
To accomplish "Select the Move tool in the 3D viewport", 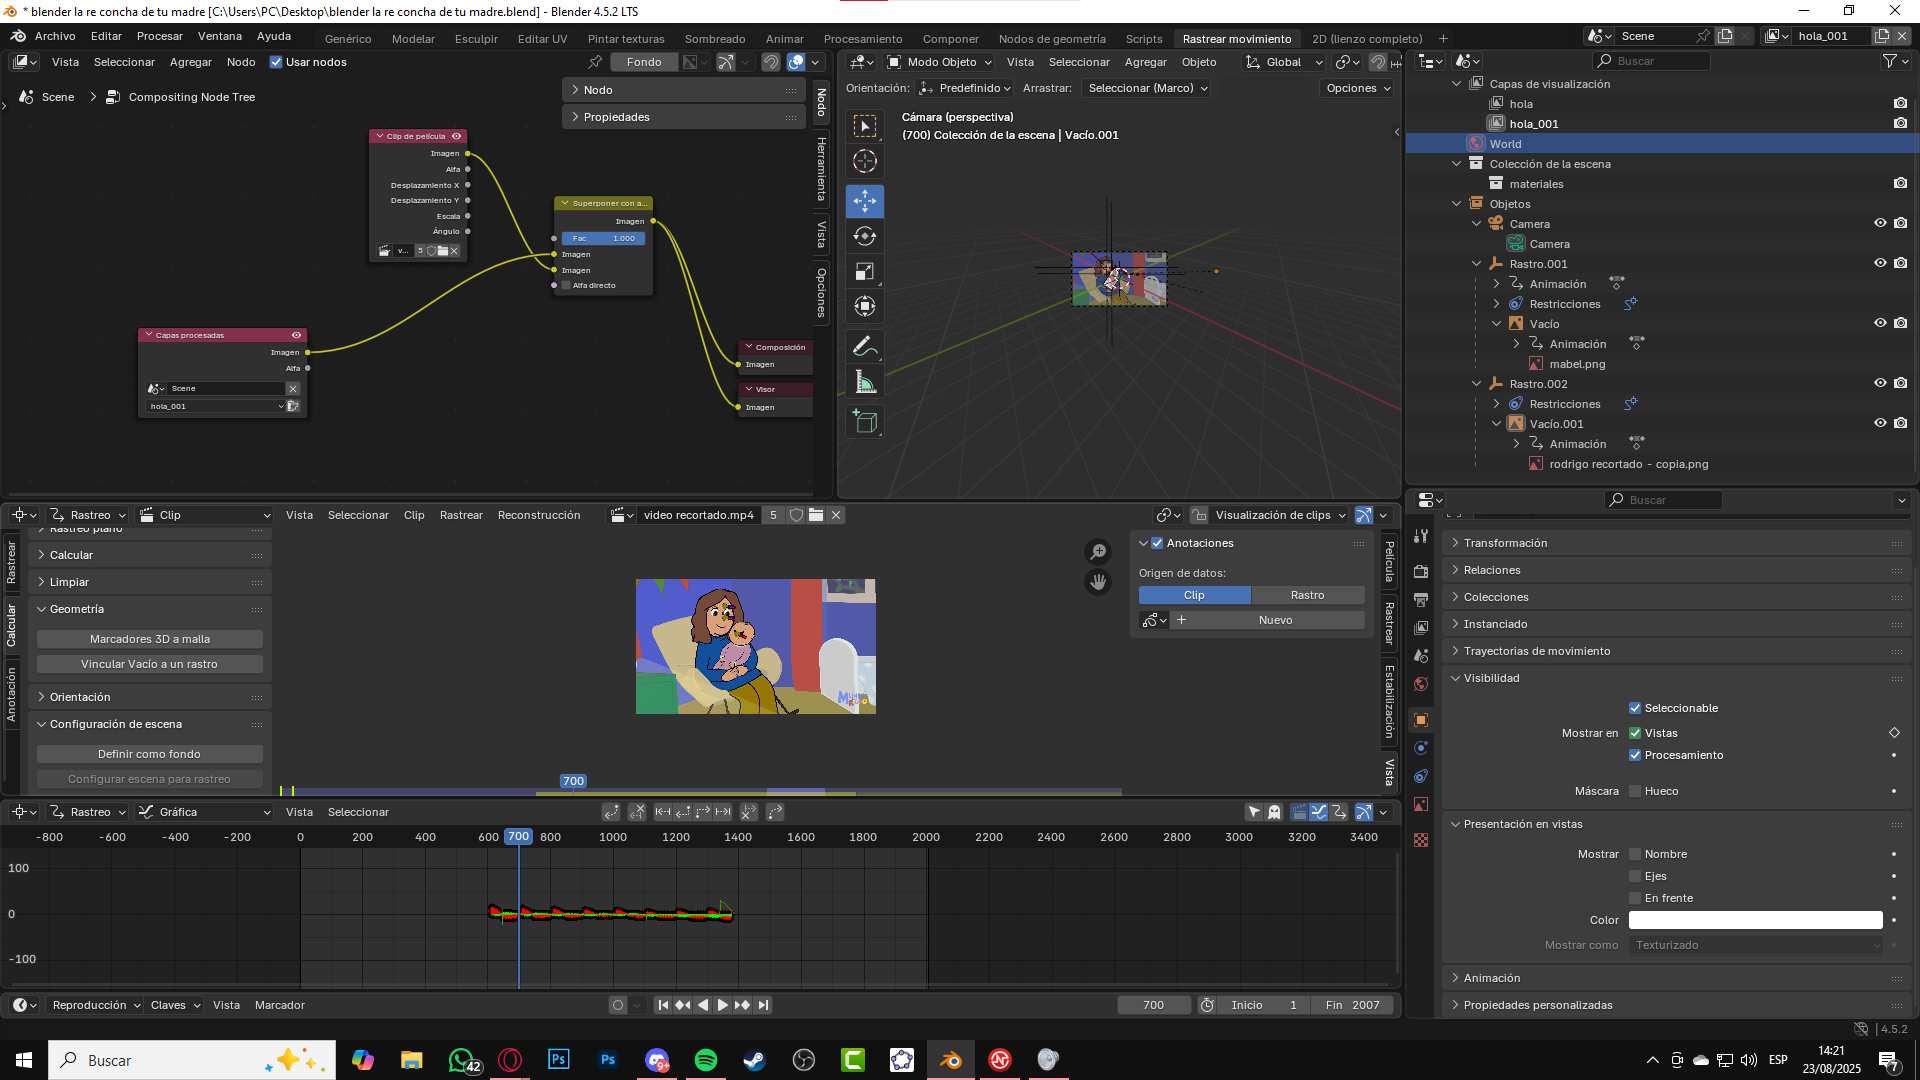I will coord(865,201).
